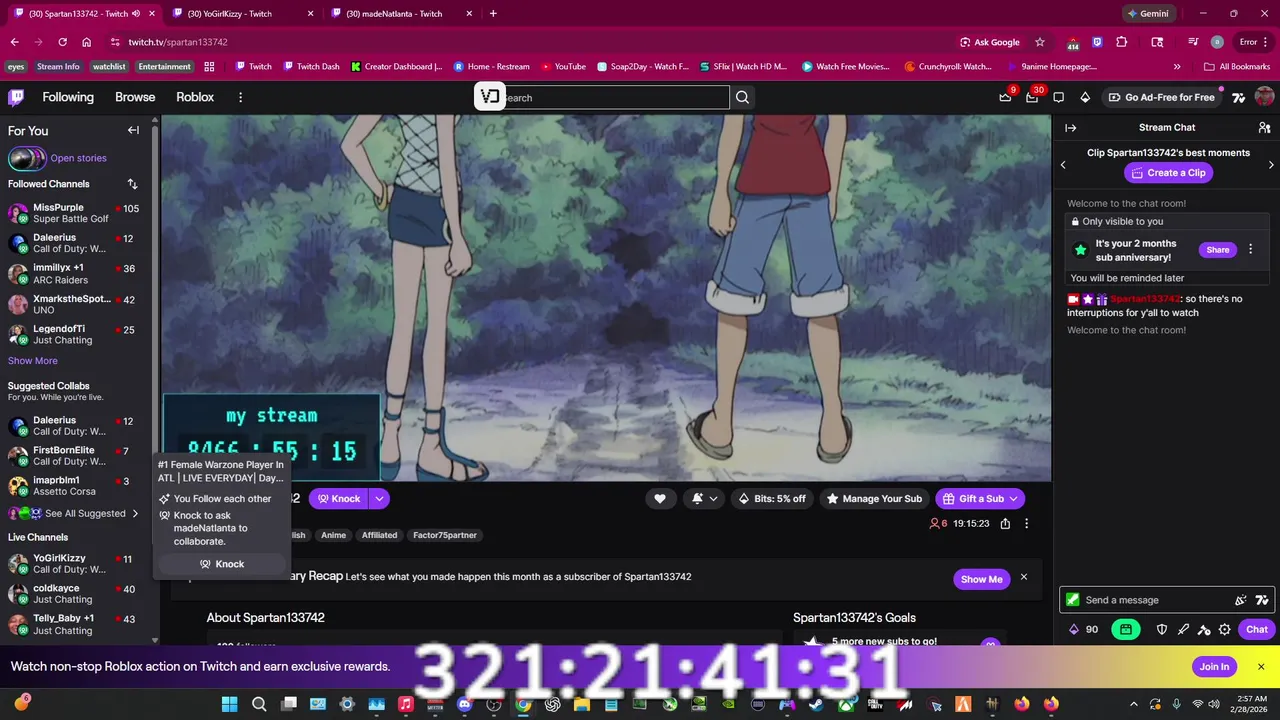The image size is (1280, 720).
Task: Open Discord from the Windows taskbar
Action: (464, 704)
